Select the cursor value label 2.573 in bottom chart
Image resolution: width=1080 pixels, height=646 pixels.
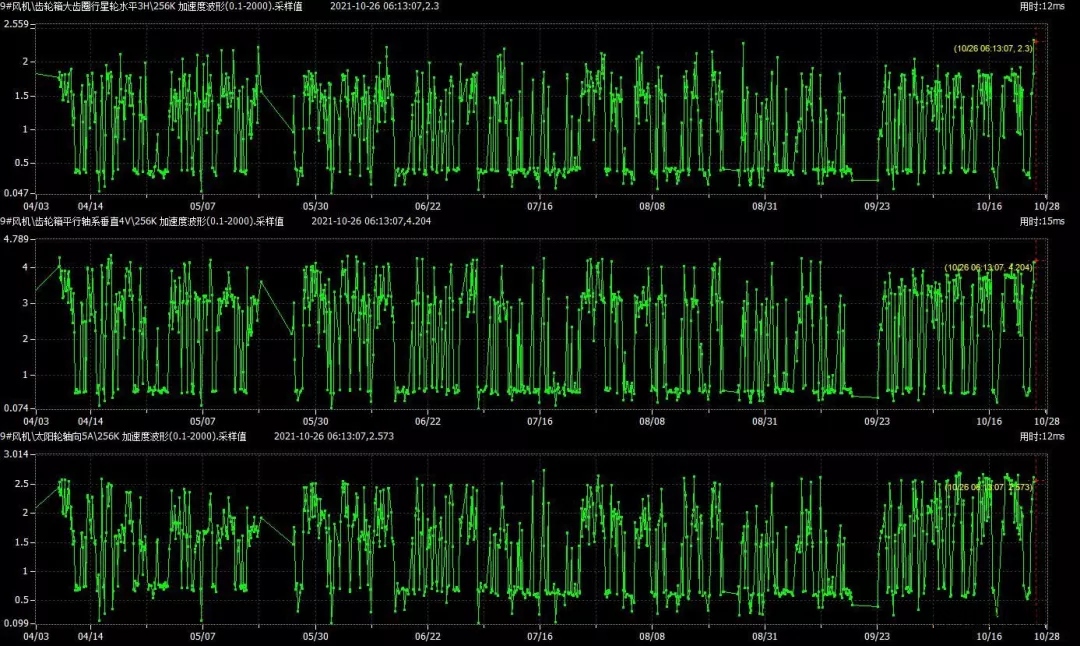pos(988,487)
